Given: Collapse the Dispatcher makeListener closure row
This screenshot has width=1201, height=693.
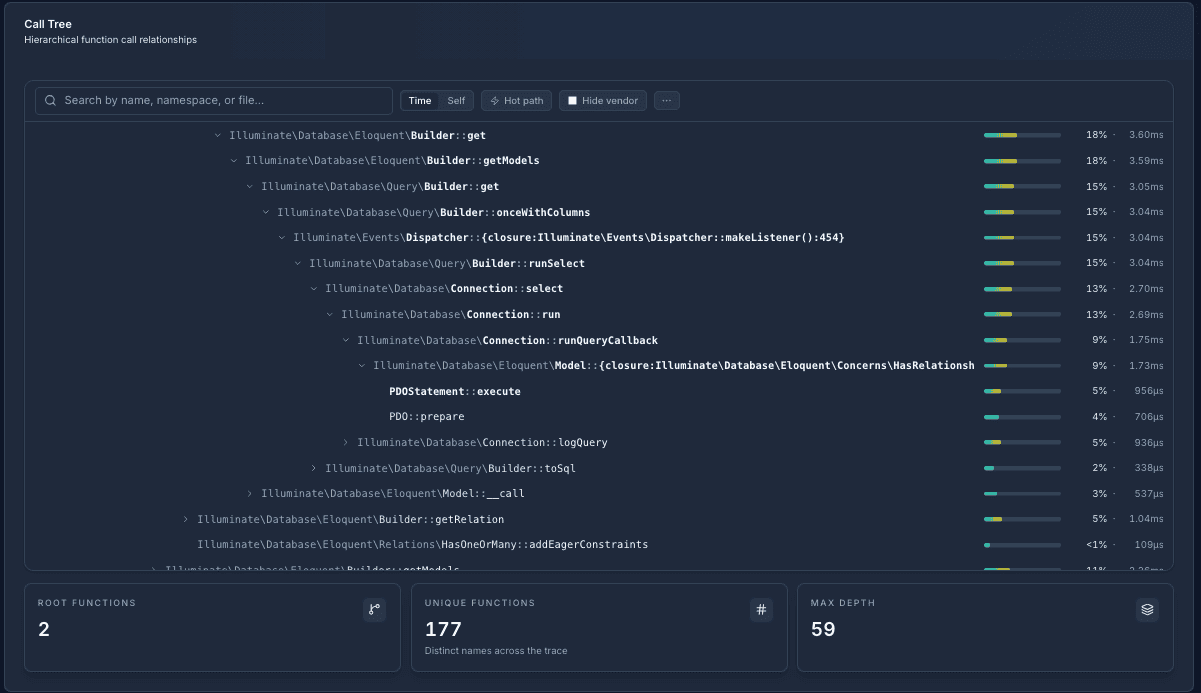Looking at the screenshot, I should click(x=281, y=238).
